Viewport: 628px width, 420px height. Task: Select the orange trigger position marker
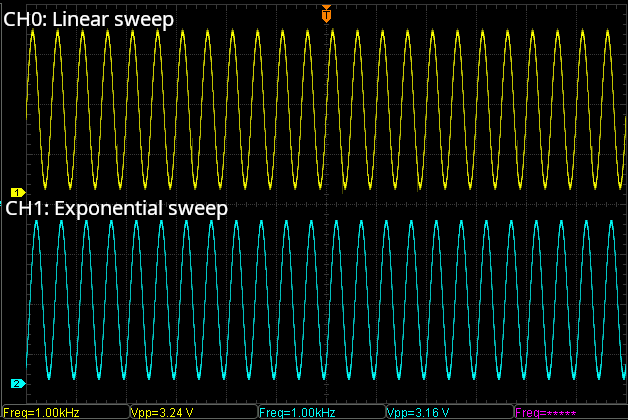[x=326, y=14]
